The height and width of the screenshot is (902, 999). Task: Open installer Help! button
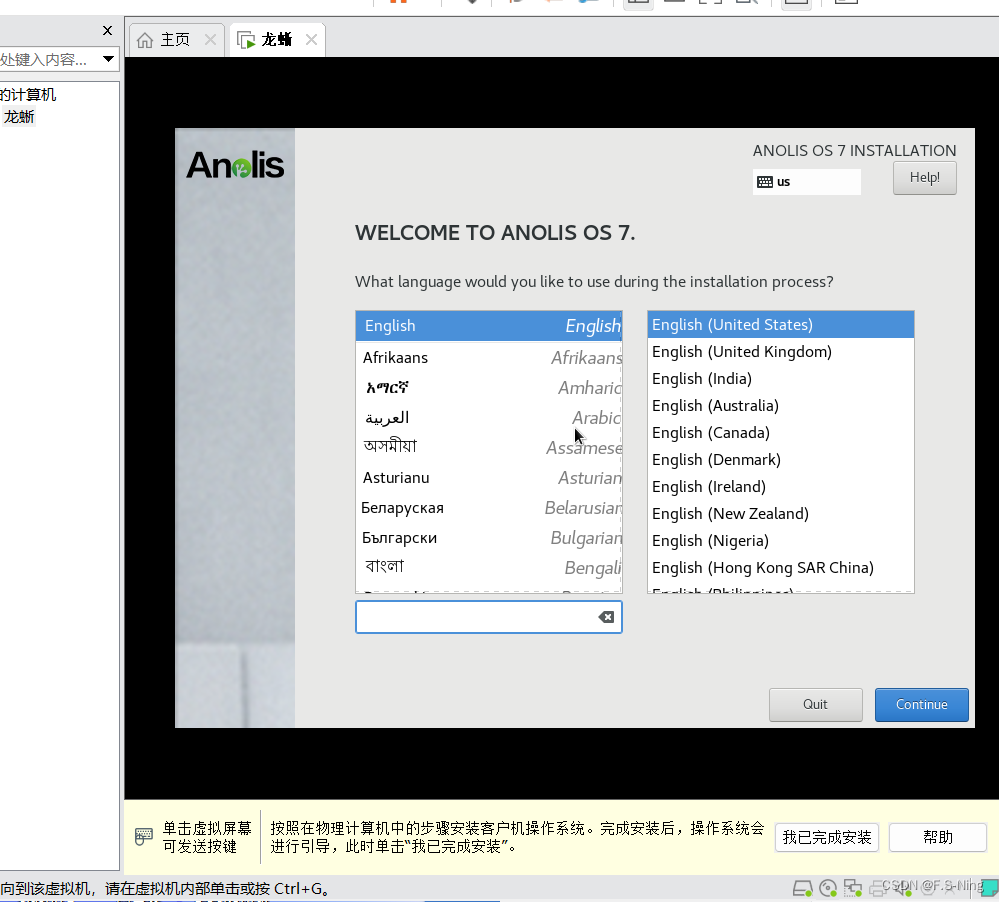click(924, 178)
